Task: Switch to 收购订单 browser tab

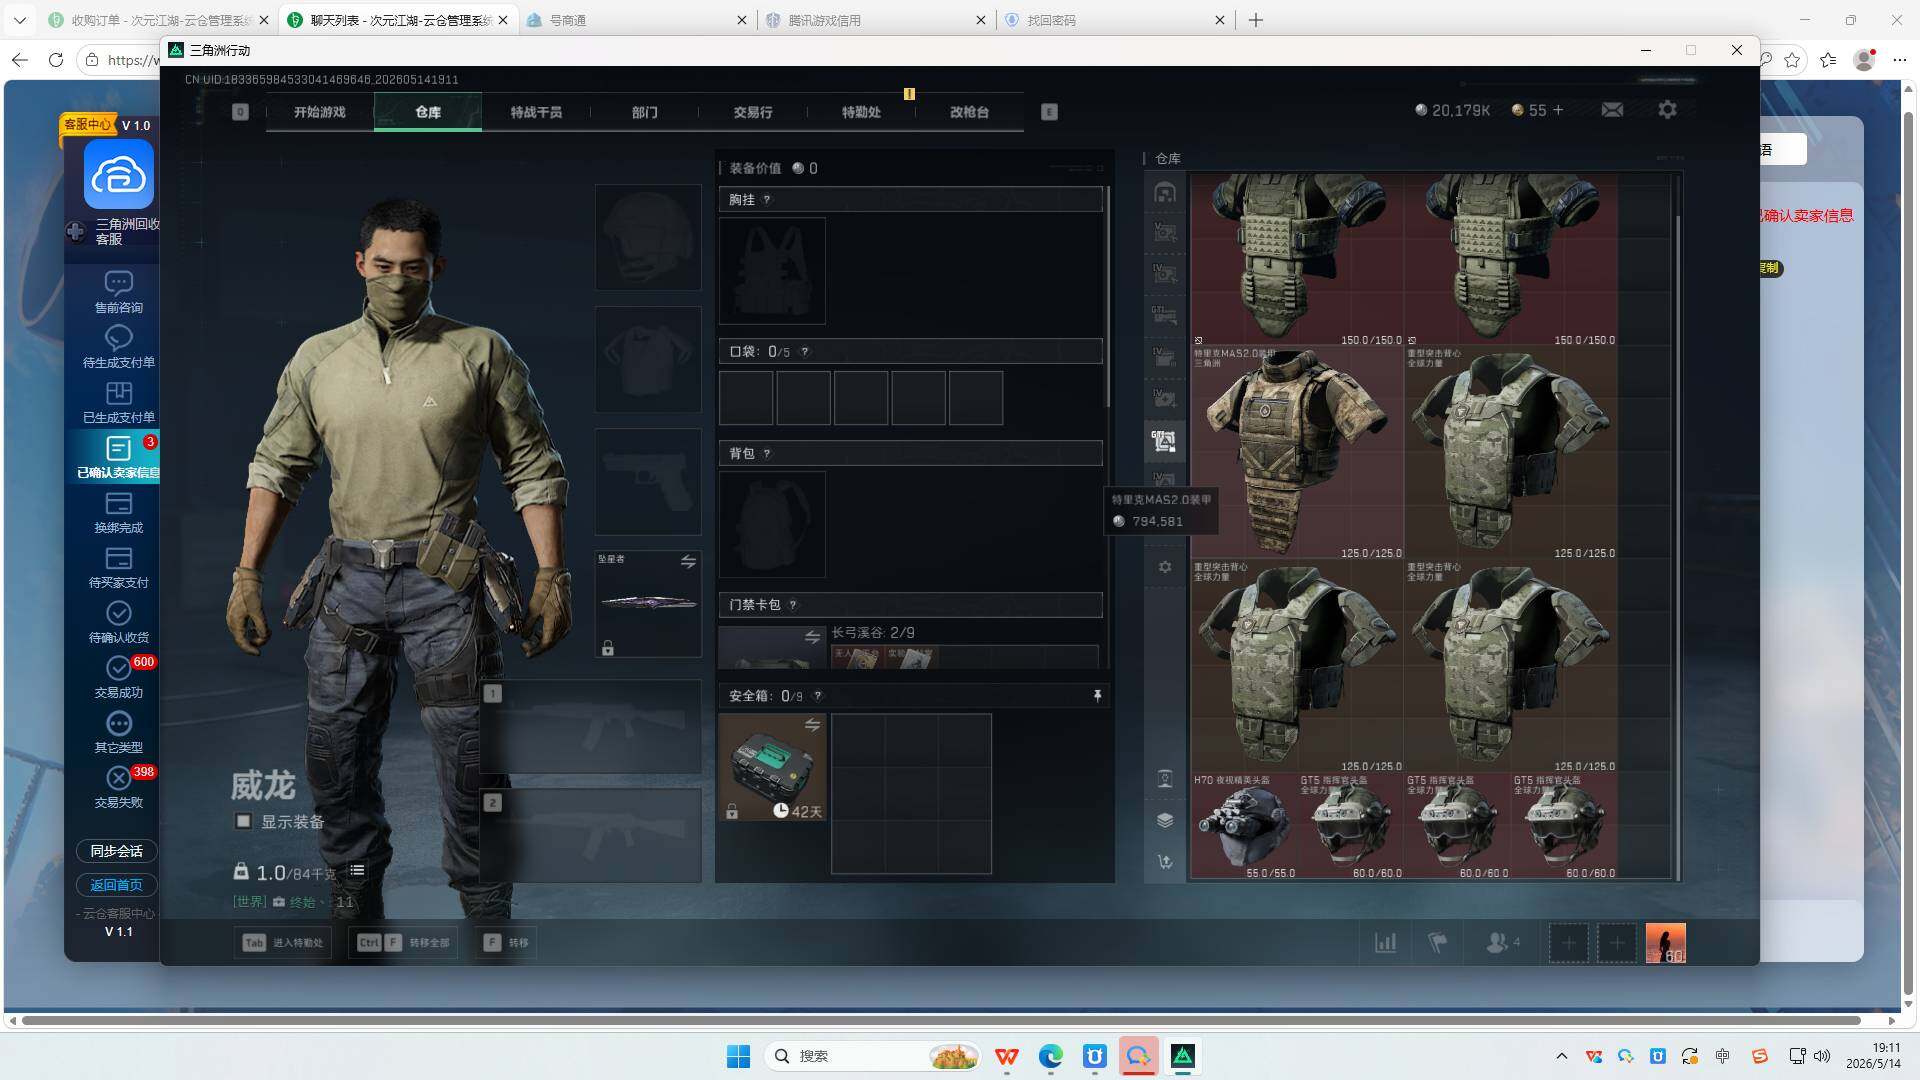Action: point(158,20)
